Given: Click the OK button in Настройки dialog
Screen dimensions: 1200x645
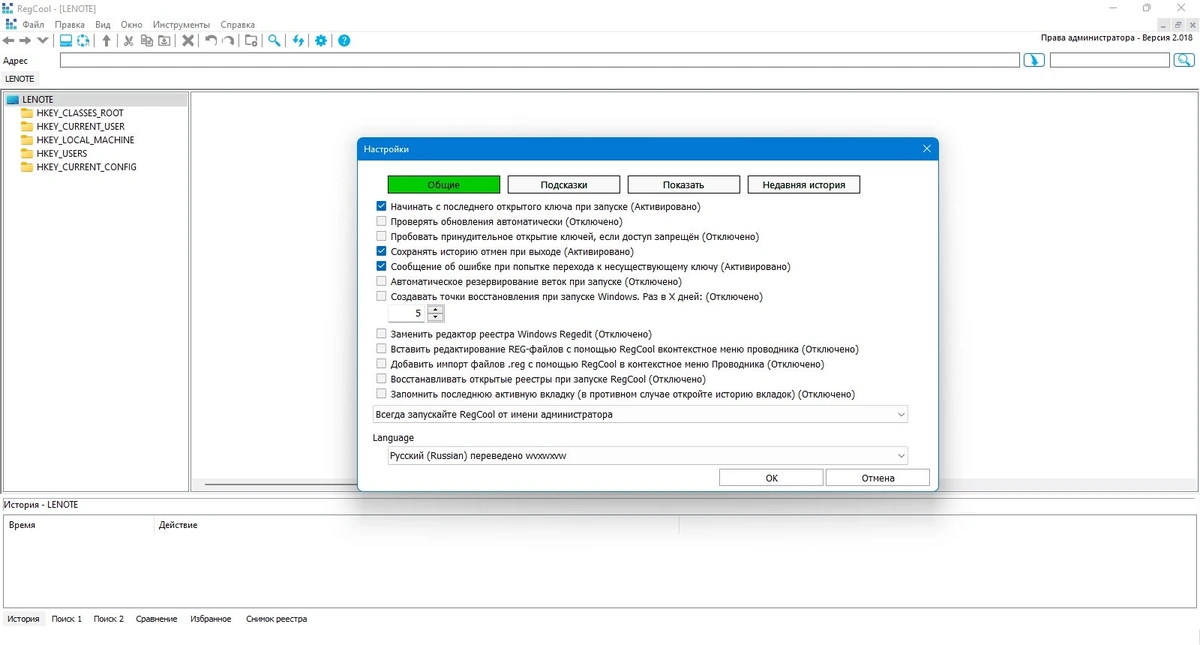Looking at the screenshot, I should 771,478.
